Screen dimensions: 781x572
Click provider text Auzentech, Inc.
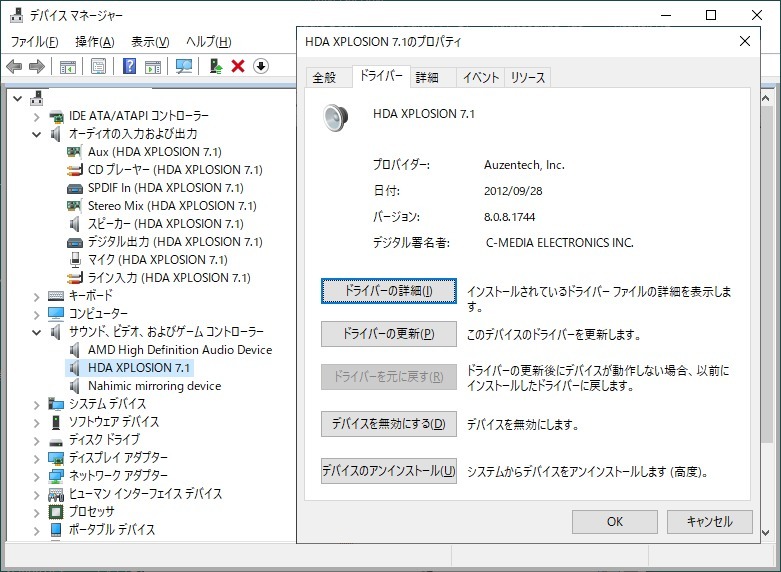[x=524, y=165]
